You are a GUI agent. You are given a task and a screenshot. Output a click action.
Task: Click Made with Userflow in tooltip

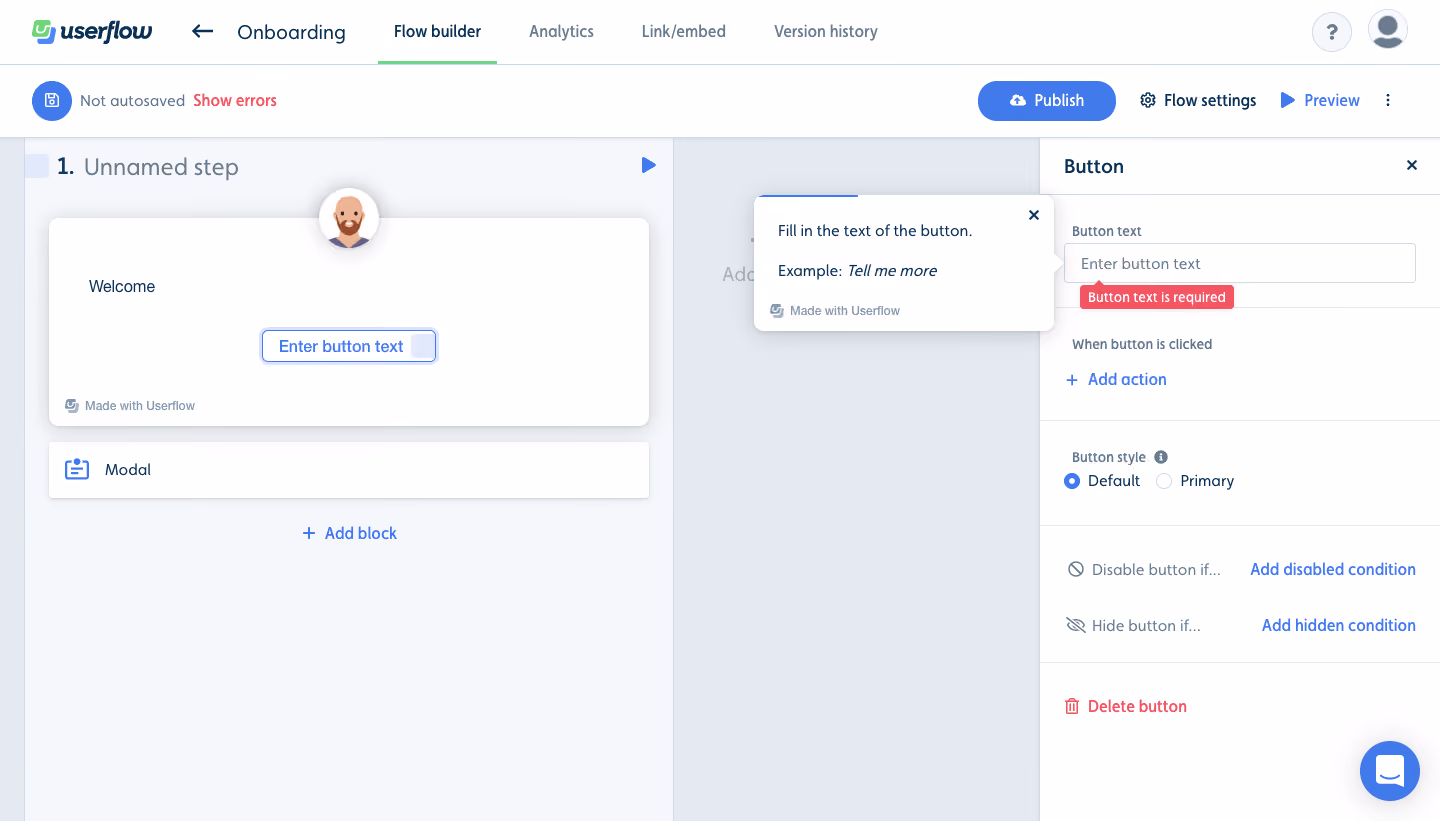(x=835, y=311)
